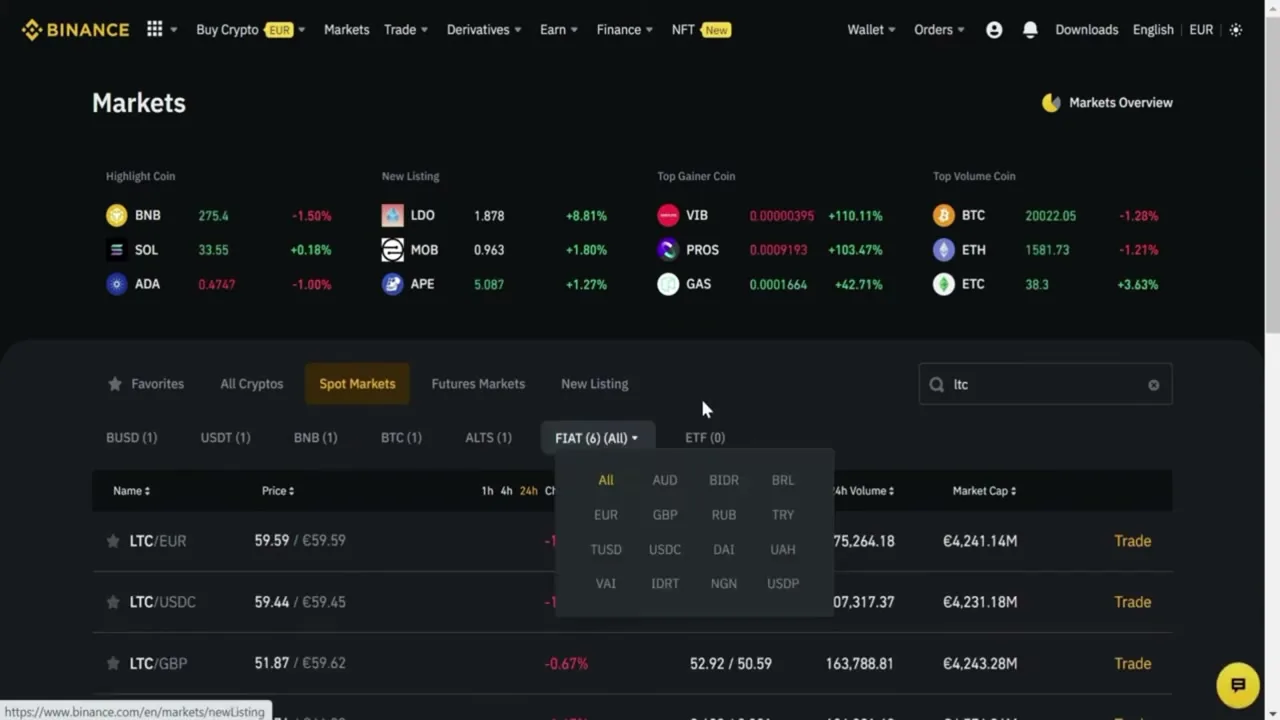Select All in the fiat list
This screenshot has height=720, width=1280.
(x=606, y=481)
